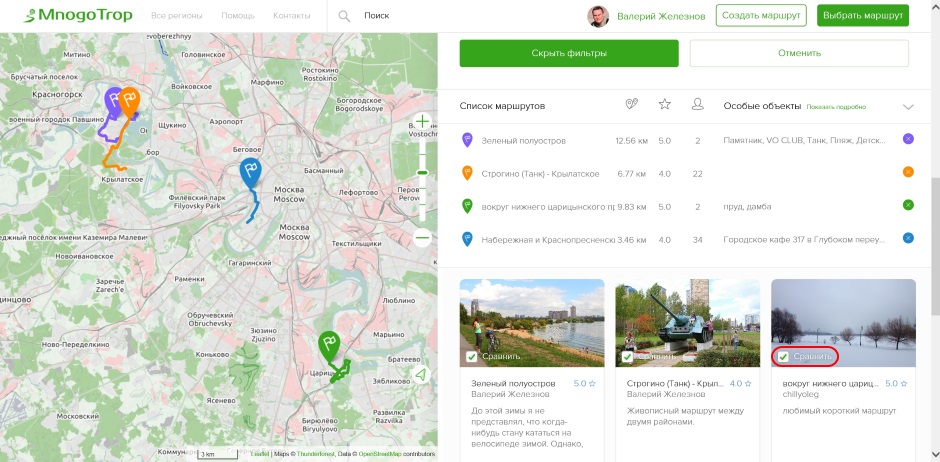The image size is (940, 462).
Task: Collapse the route list chevron
Action: pyautogui.click(x=908, y=107)
